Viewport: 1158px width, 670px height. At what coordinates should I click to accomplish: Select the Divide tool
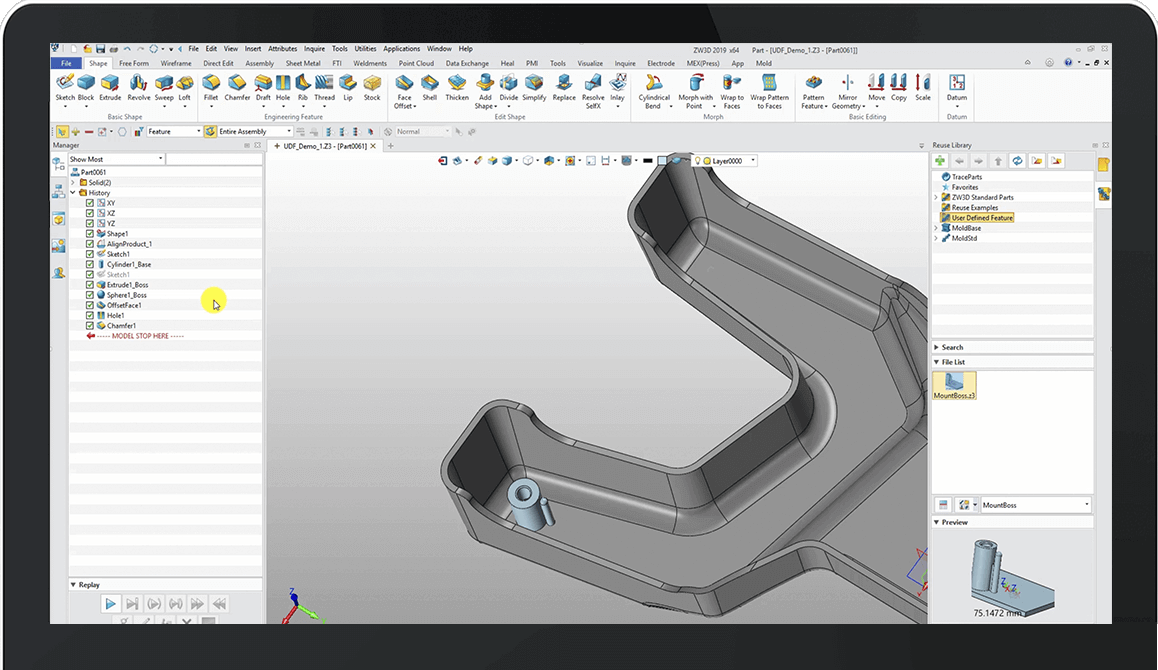click(x=509, y=88)
